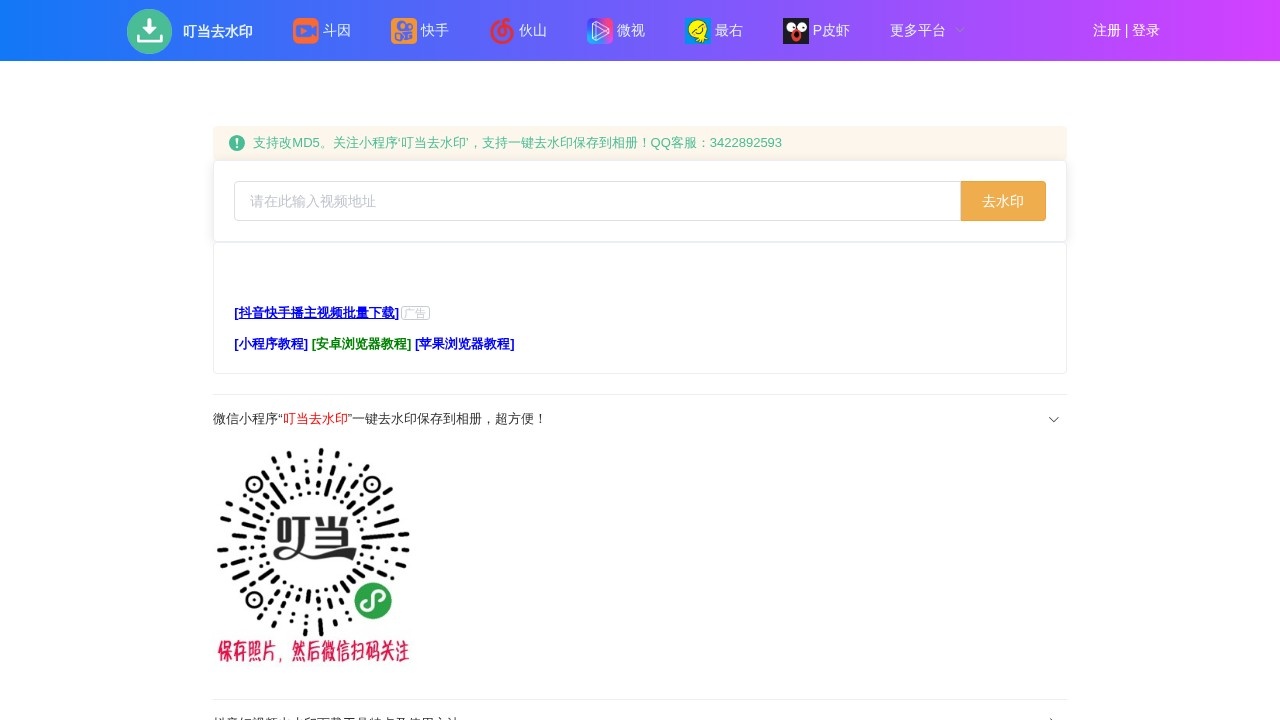Click the 叮当 mini-program QR code image
1280x720 pixels.
pos(313,555)
